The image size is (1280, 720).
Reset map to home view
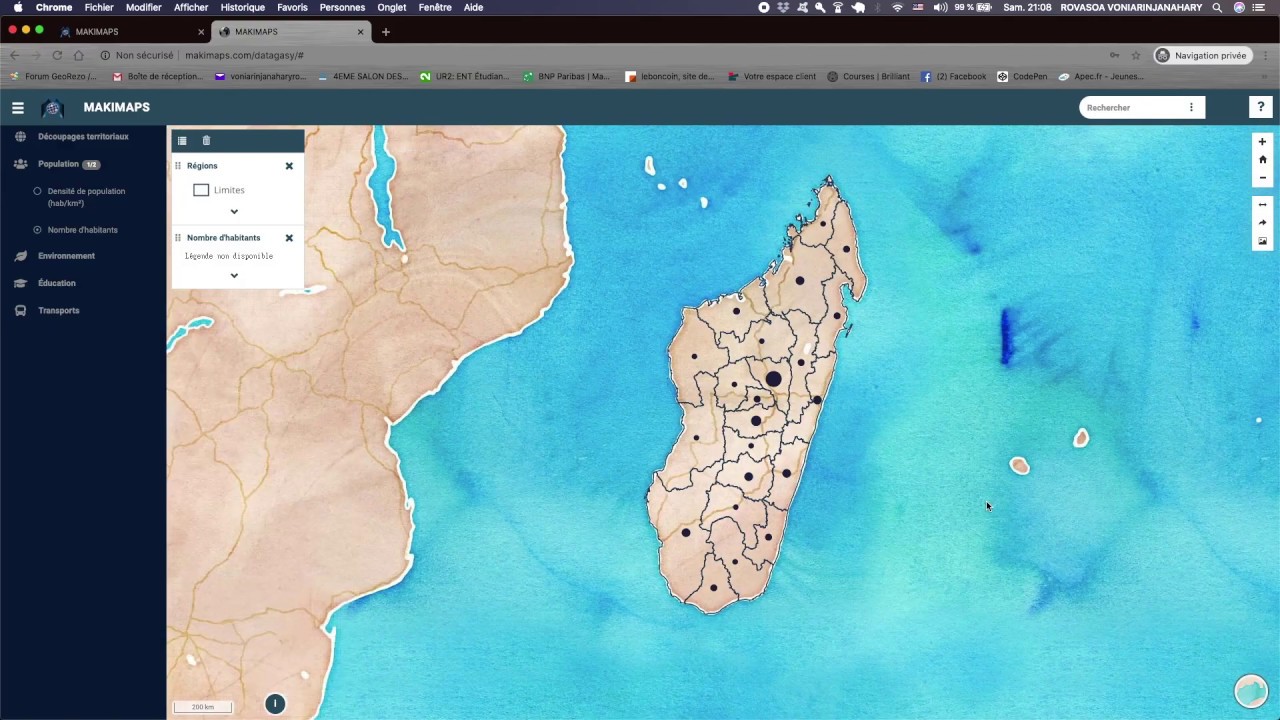[1262, 160]
